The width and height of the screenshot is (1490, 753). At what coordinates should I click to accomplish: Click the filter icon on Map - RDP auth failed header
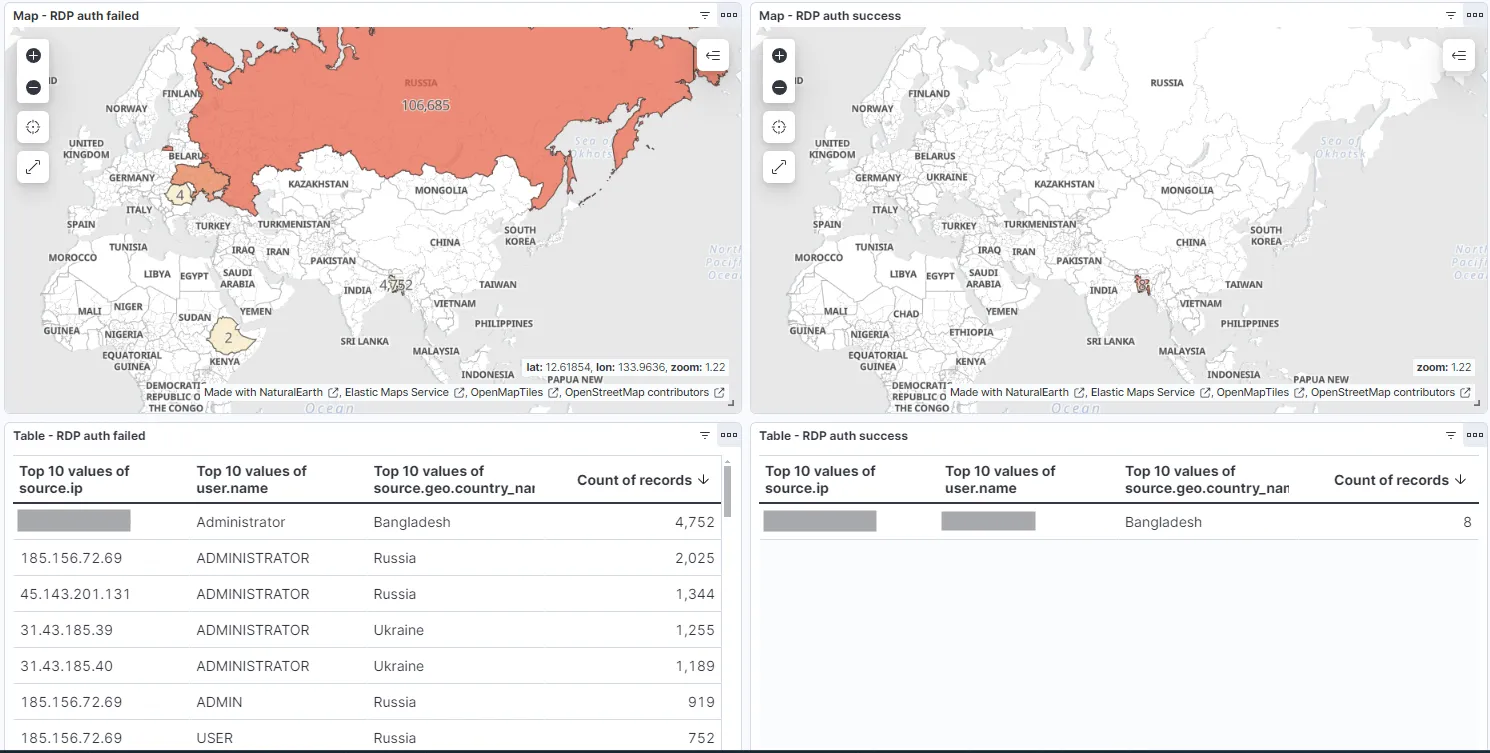(705, 15)
